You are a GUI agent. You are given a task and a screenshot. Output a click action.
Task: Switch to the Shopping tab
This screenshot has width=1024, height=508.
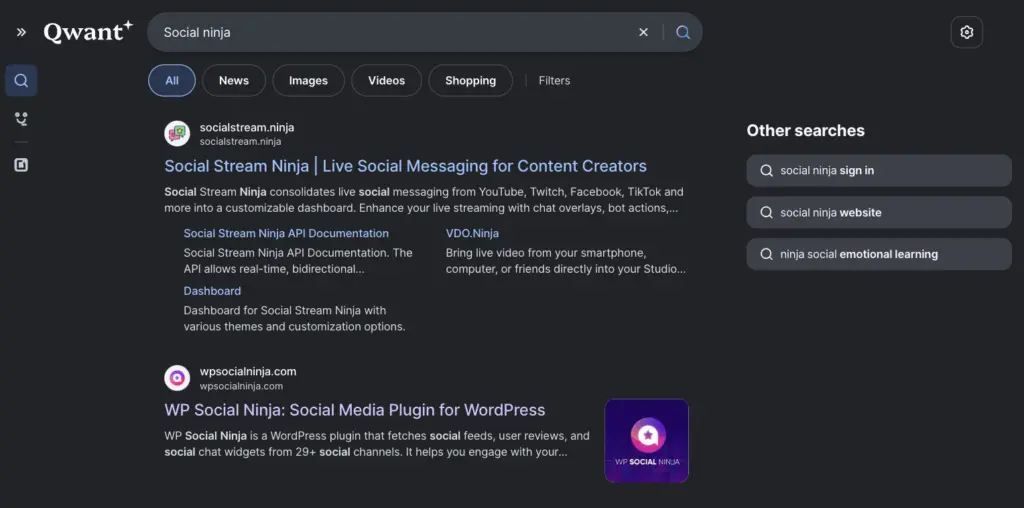coord(470,80)
